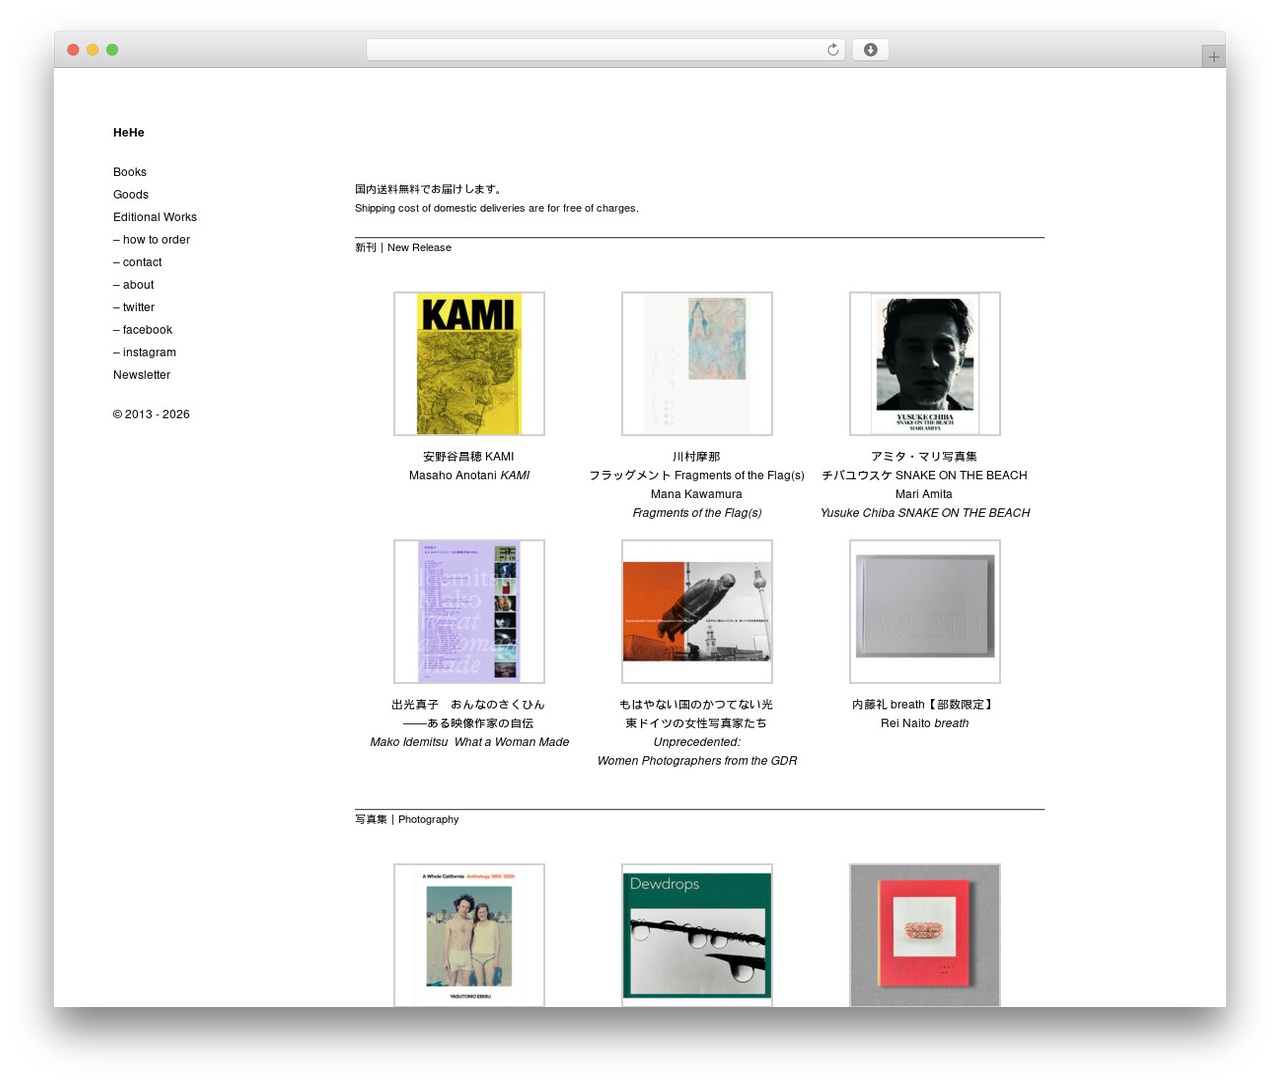Screen dimensions: 1280x1084
Task: Click the reload icon in address bar
Action: click(x=832, y=50)
